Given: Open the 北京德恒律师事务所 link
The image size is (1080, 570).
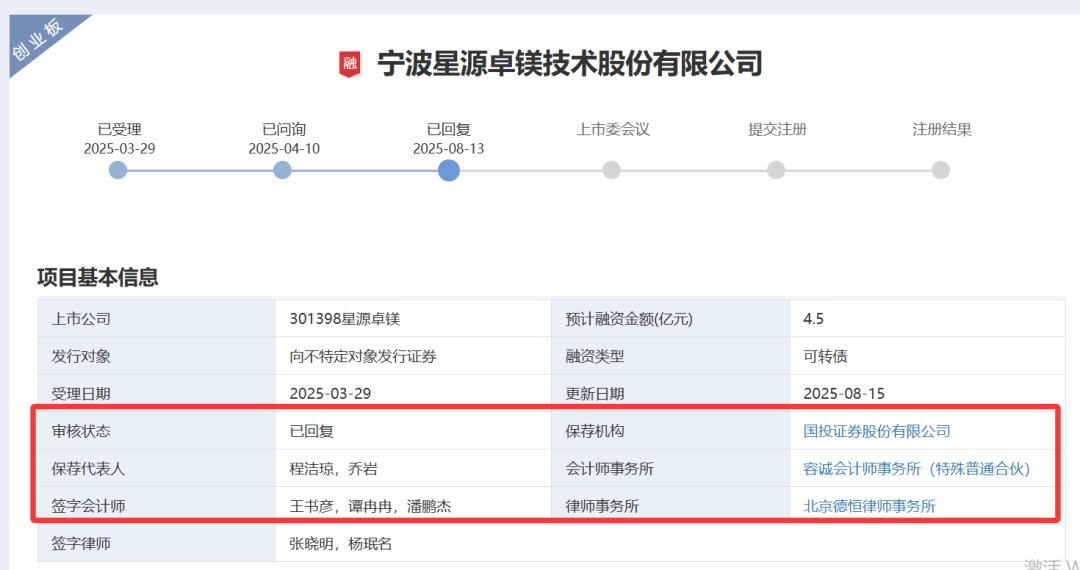Looking at the screenshot, I should click(869, 506).
